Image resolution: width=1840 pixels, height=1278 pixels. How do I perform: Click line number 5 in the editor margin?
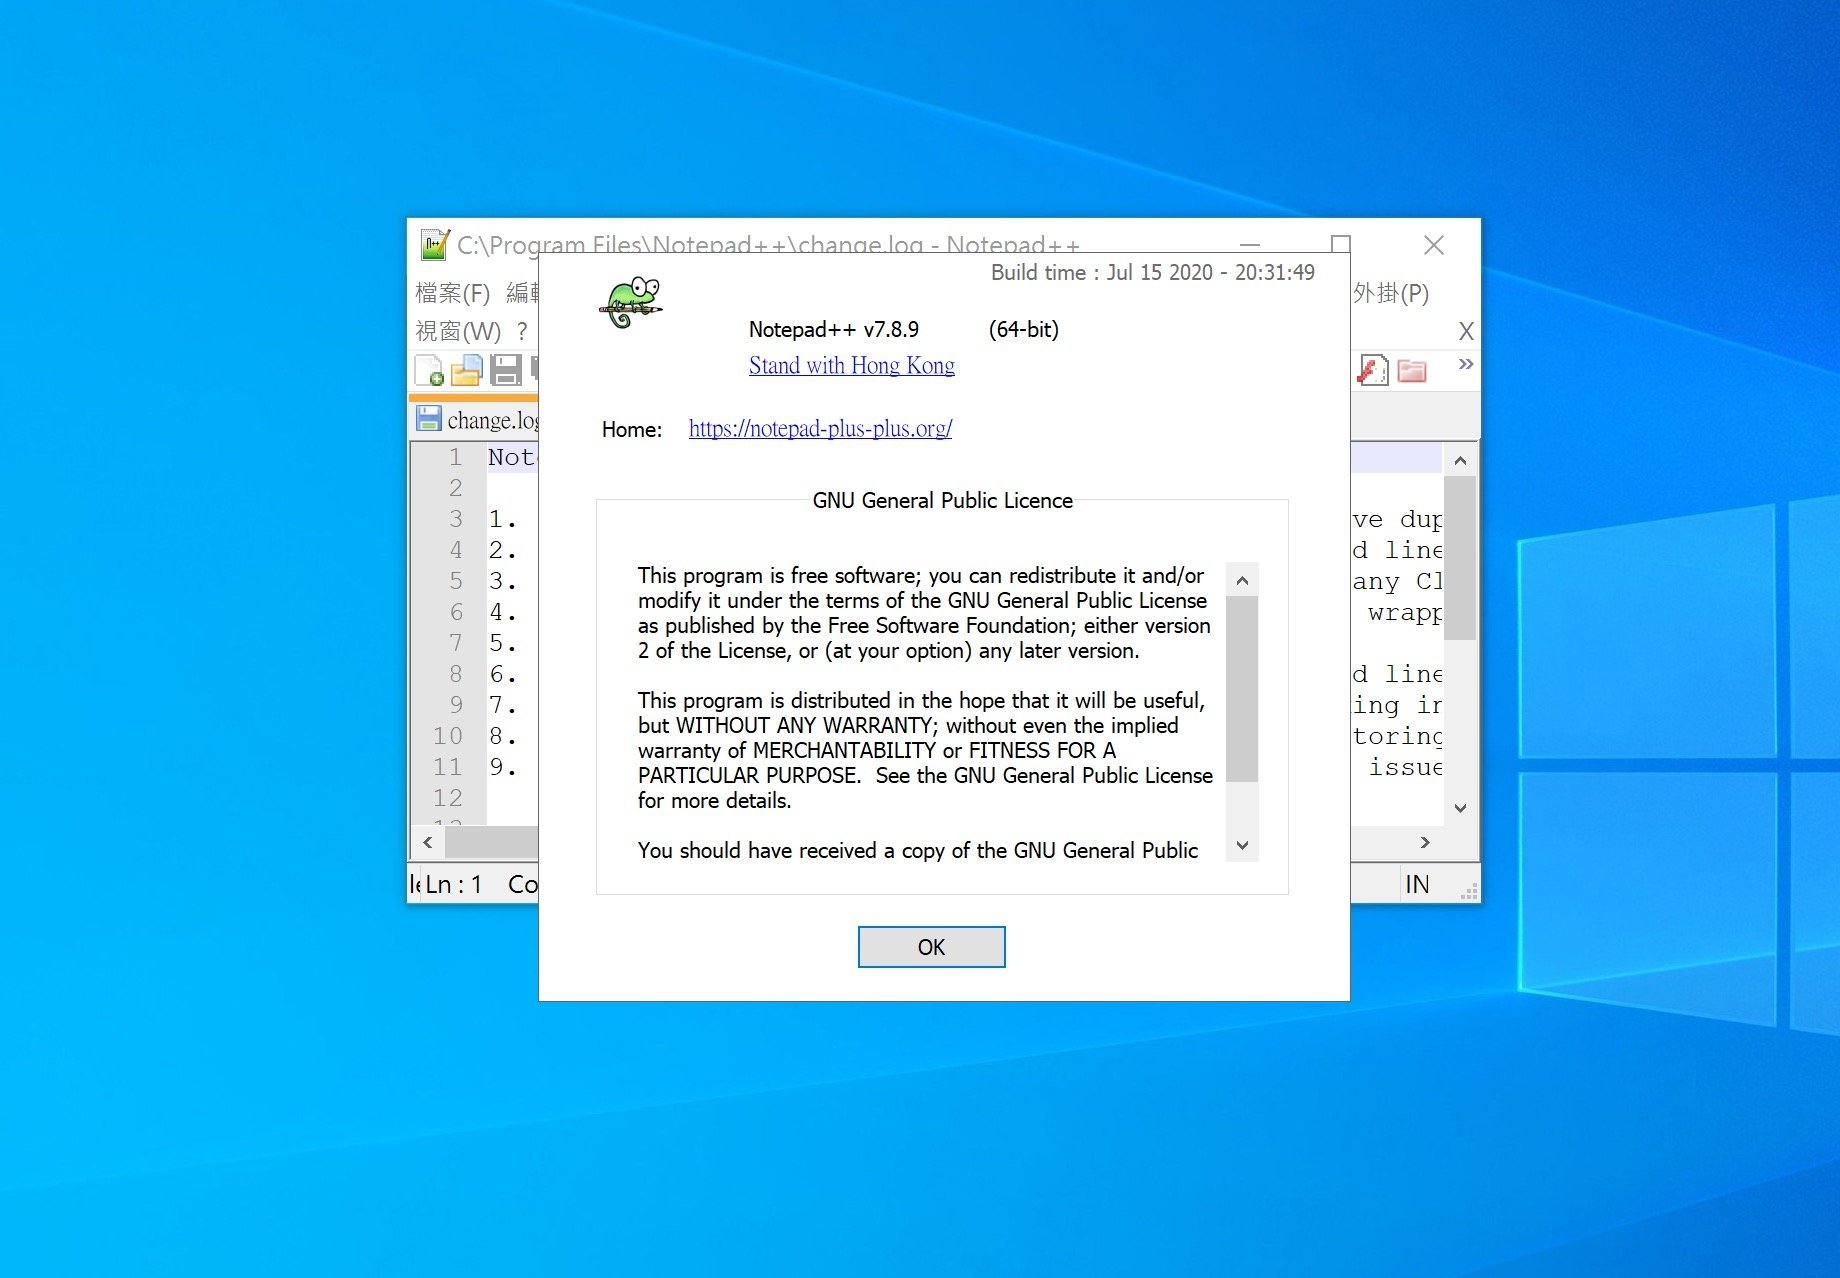coord(456,581)
